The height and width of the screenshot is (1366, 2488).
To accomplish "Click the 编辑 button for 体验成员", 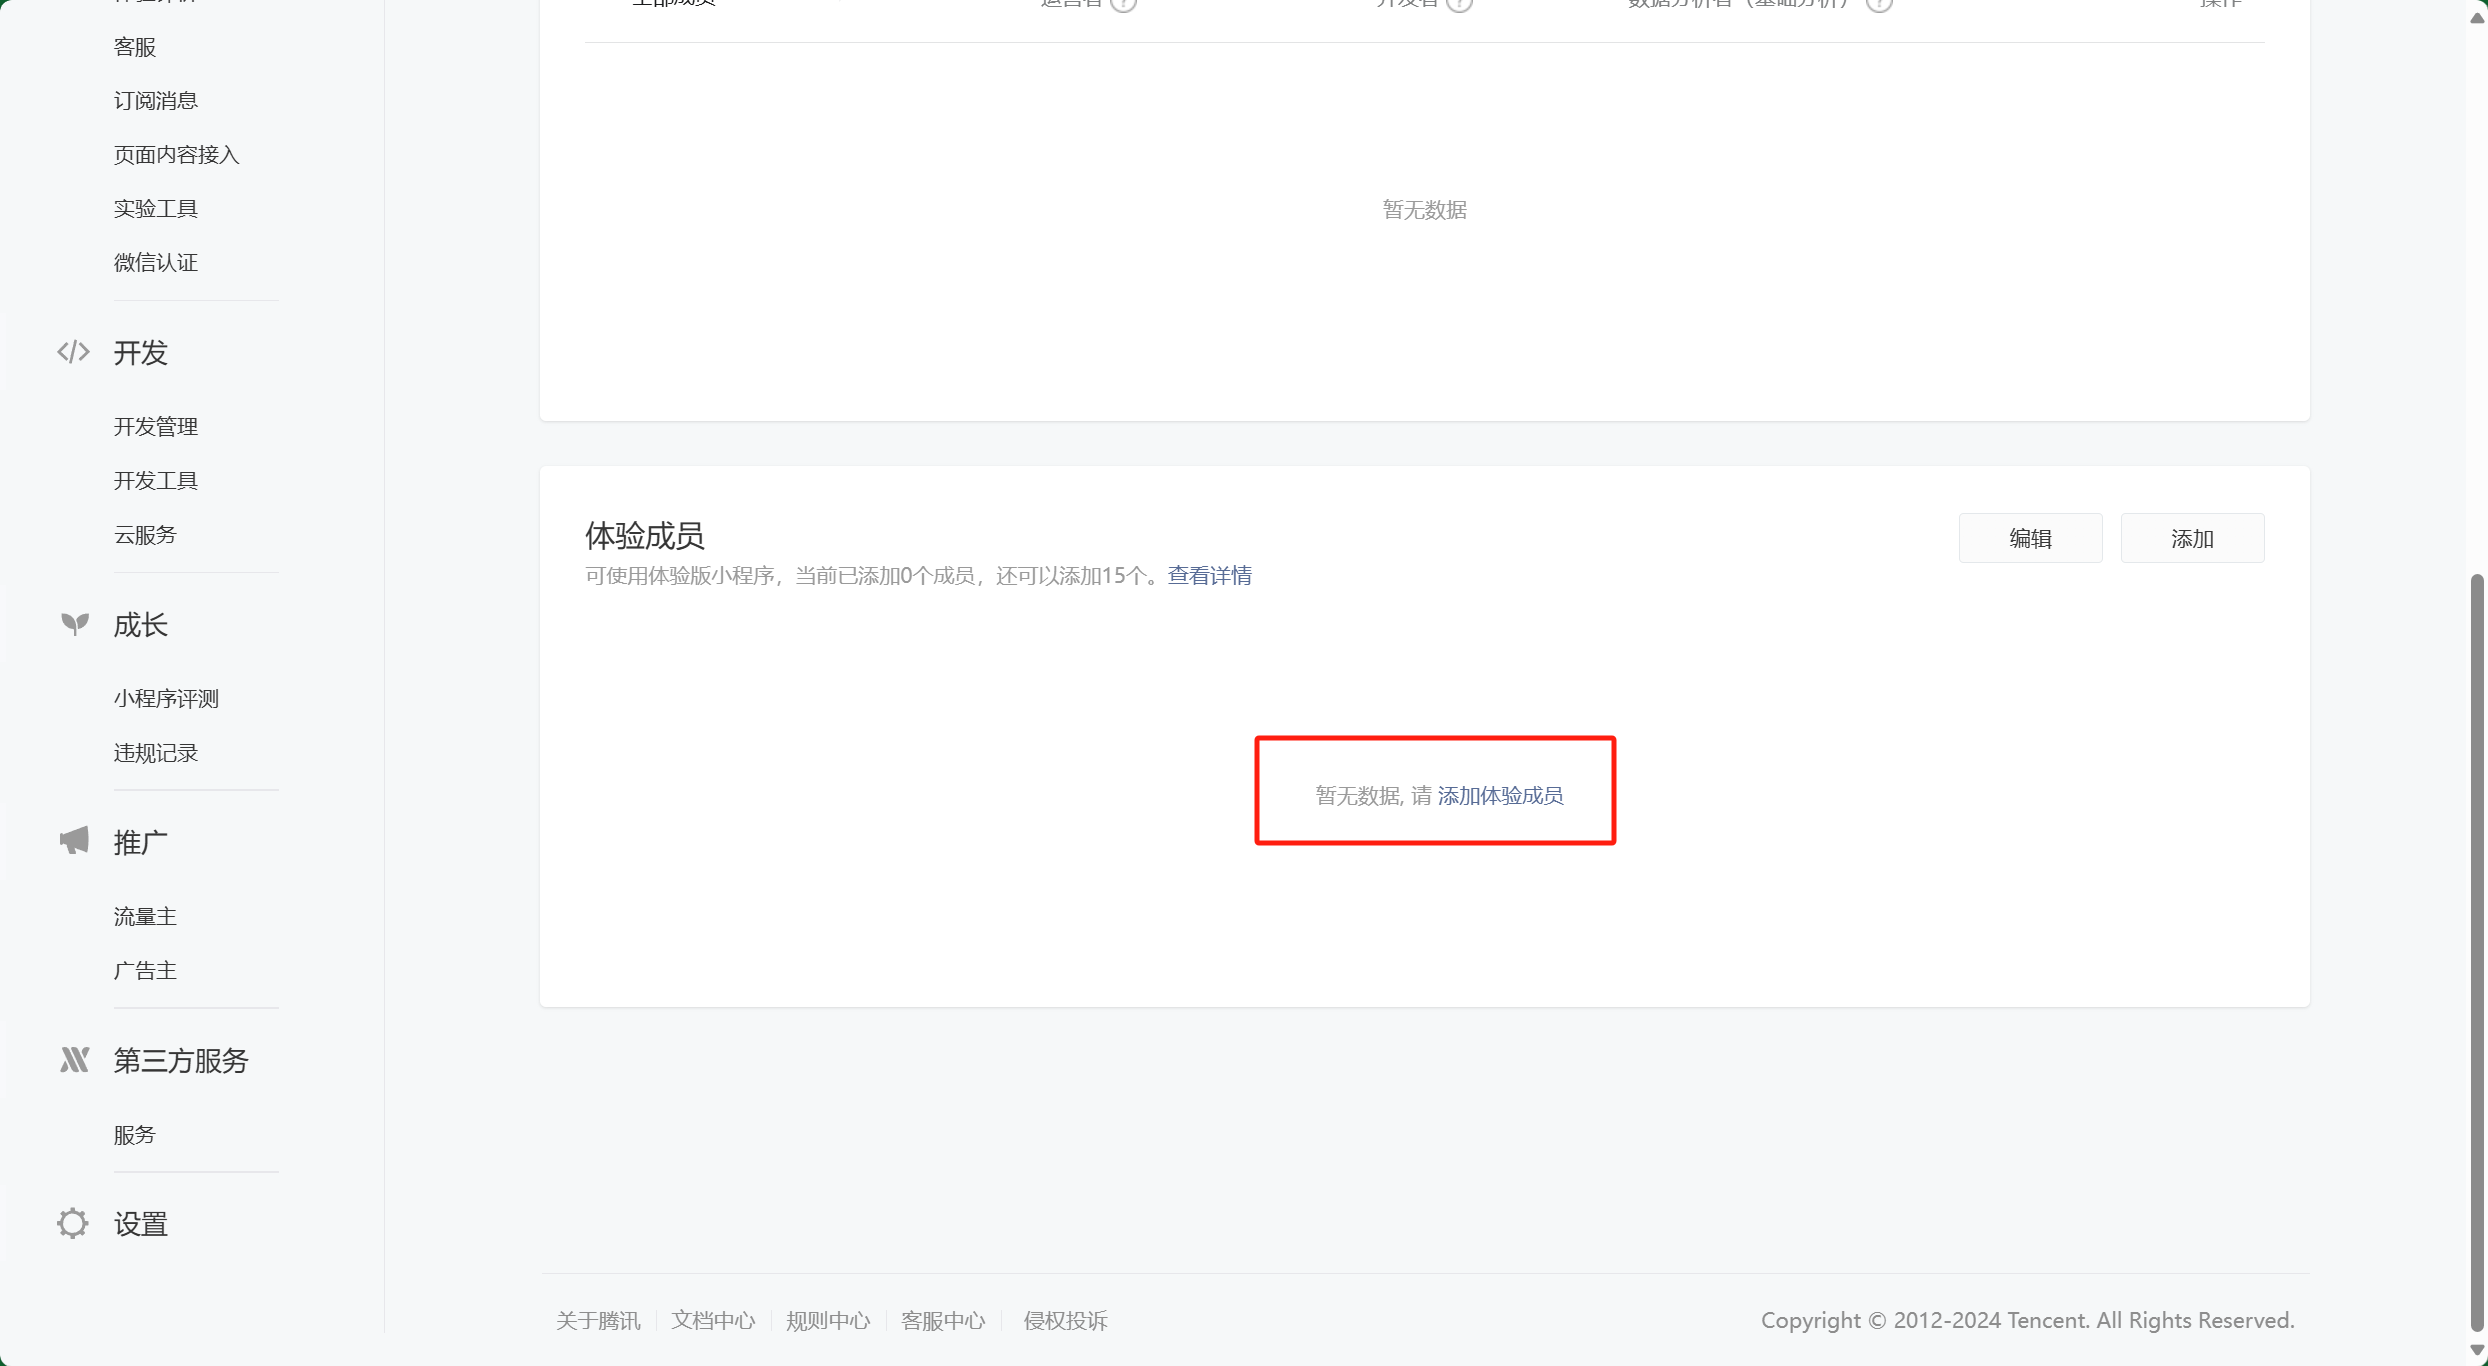I will (x=2030, y=537).
